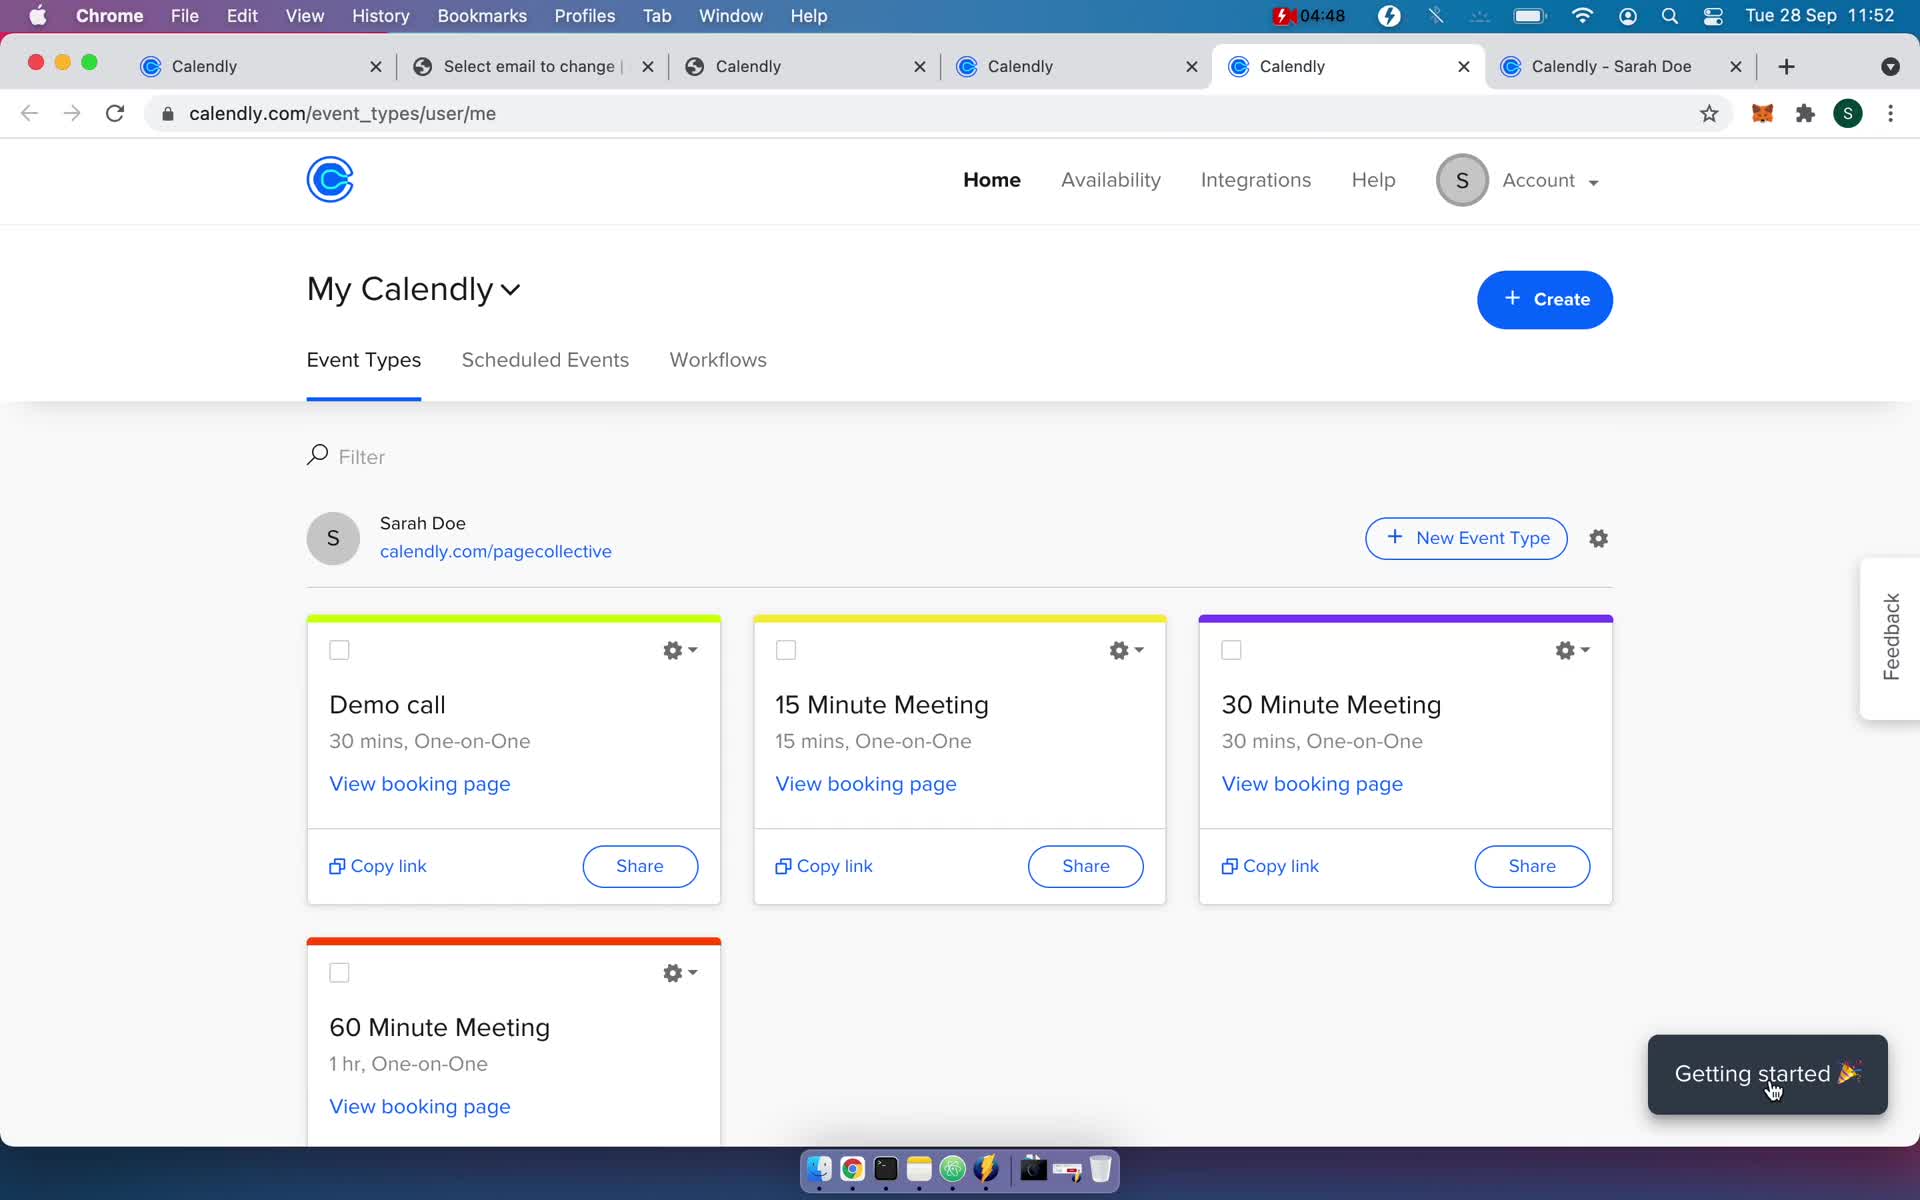The height and width of the screenshot is (1200, 1920).
Task: Click the Calendly logo icon
Action: click(x=330, y=180)
